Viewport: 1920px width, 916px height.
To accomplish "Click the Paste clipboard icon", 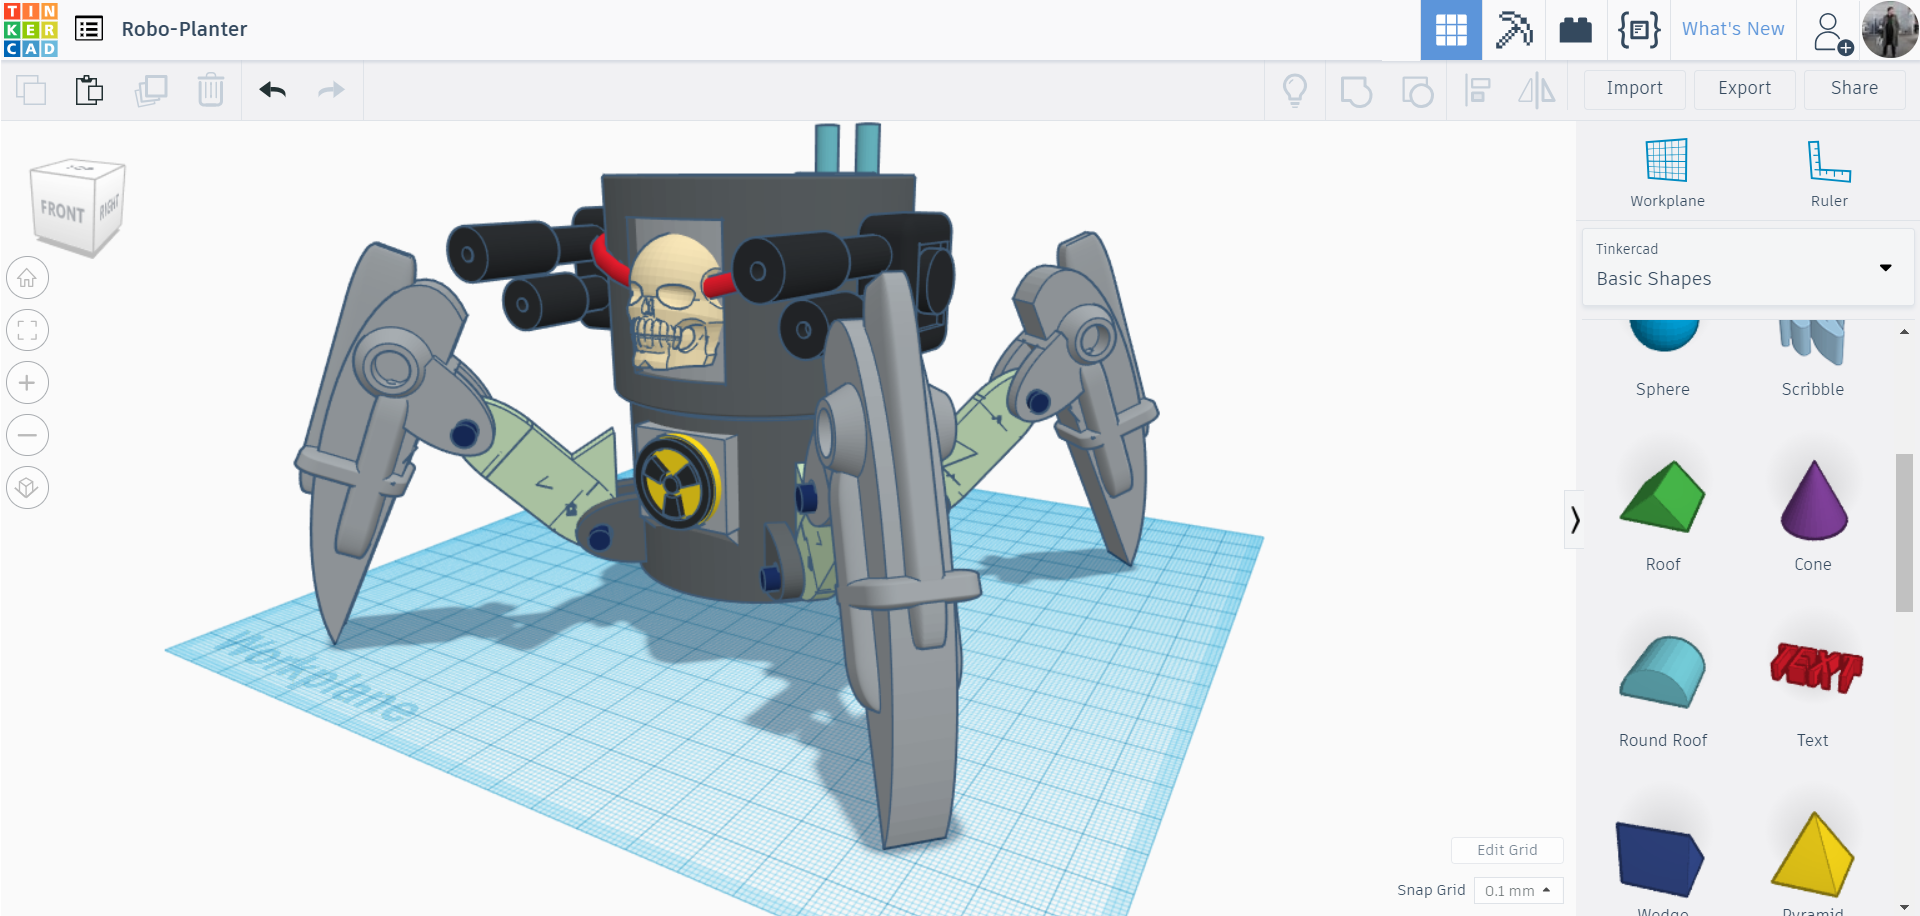I will point(89,90).
